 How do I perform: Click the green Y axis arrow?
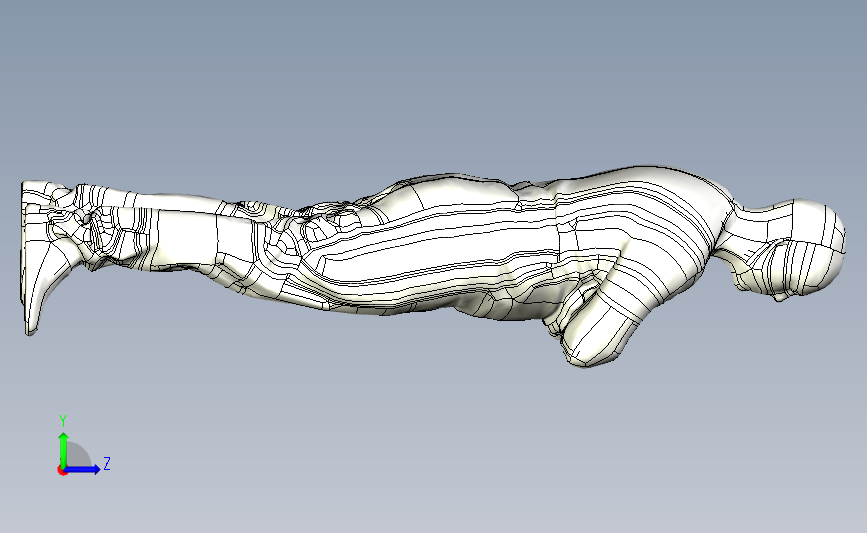point(64,450)
